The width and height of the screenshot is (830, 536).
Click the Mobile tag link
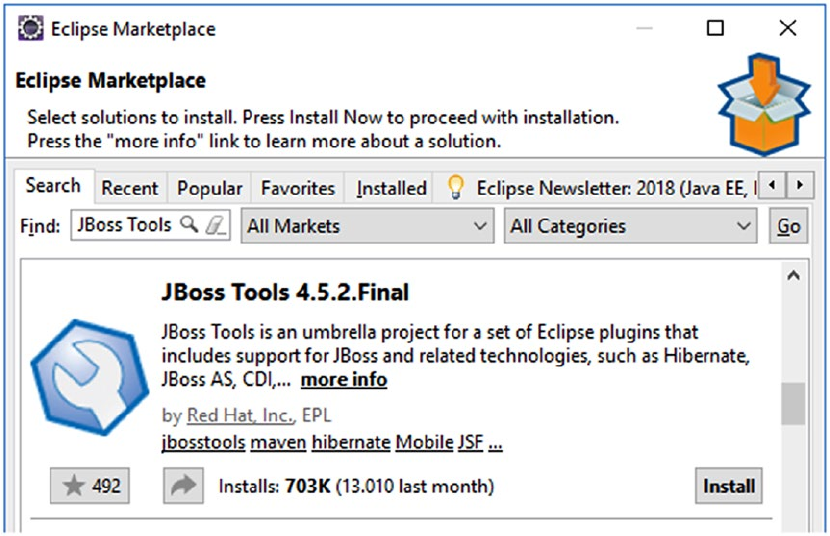(425, 442)
